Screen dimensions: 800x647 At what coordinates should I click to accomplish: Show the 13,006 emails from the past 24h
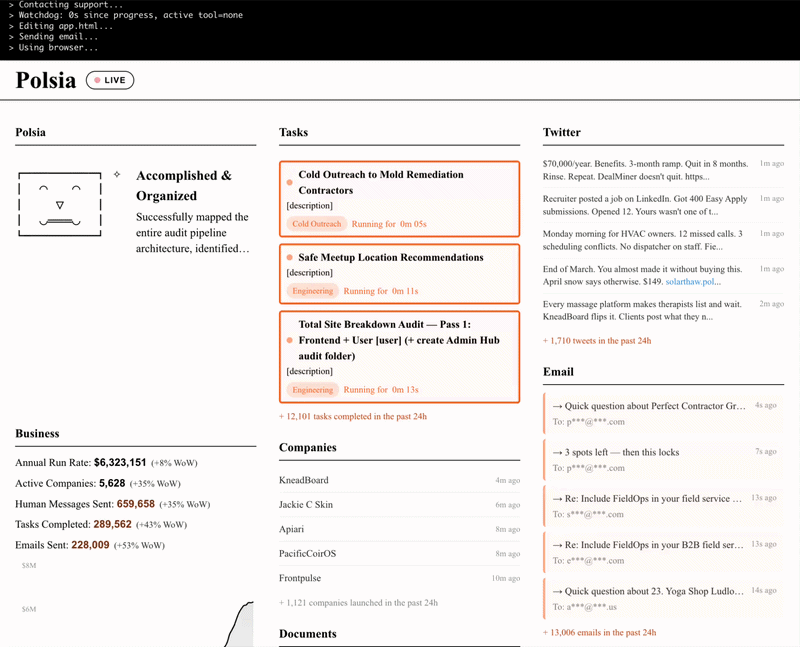tap(600, 633)
